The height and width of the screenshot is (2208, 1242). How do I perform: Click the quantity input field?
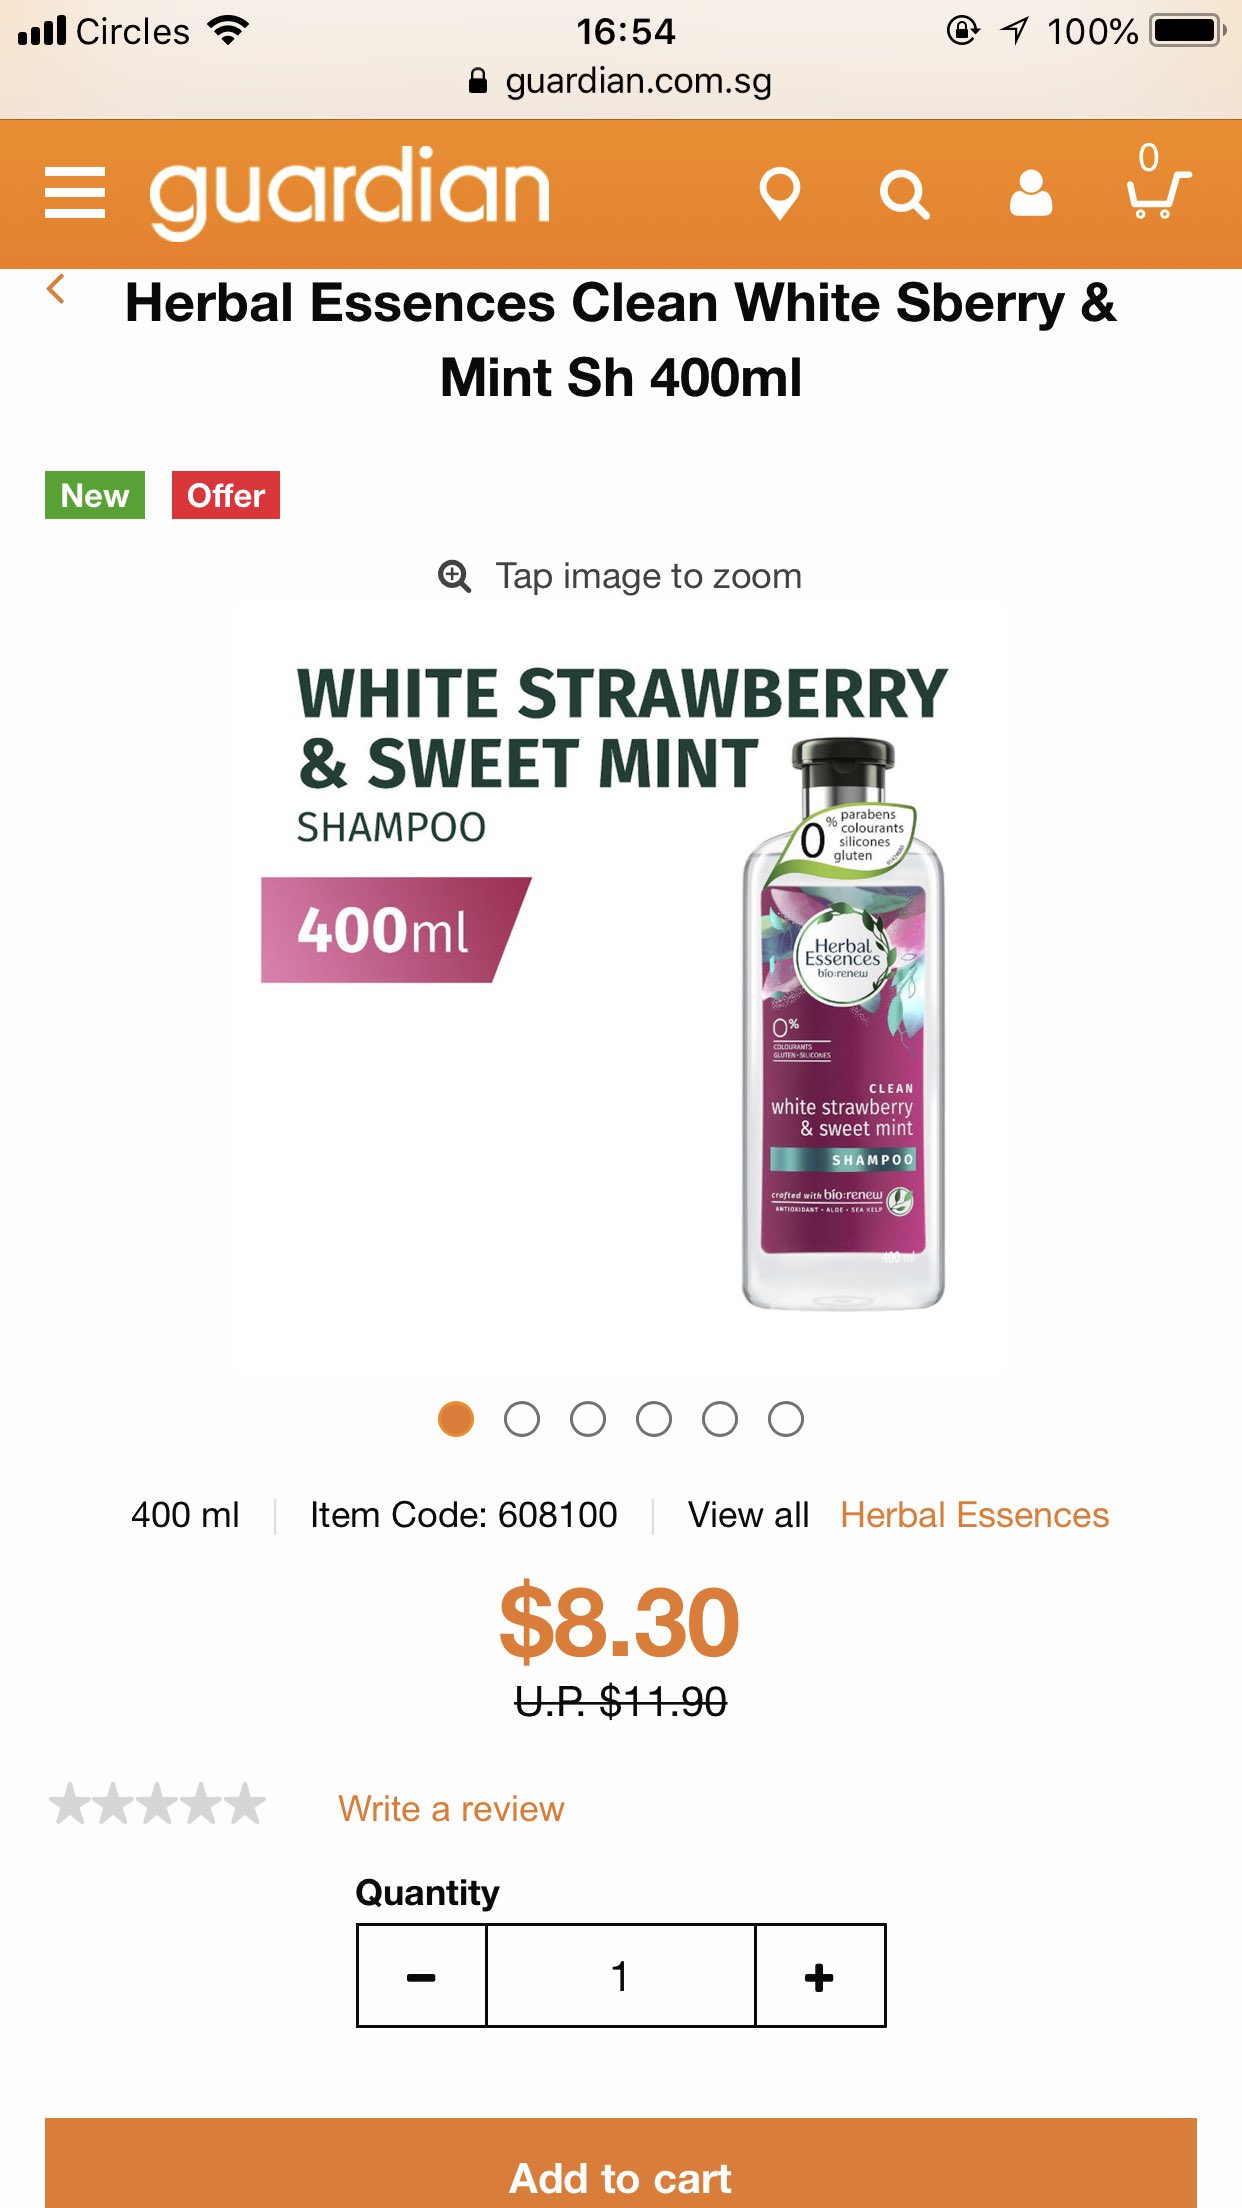(620, 1976)
